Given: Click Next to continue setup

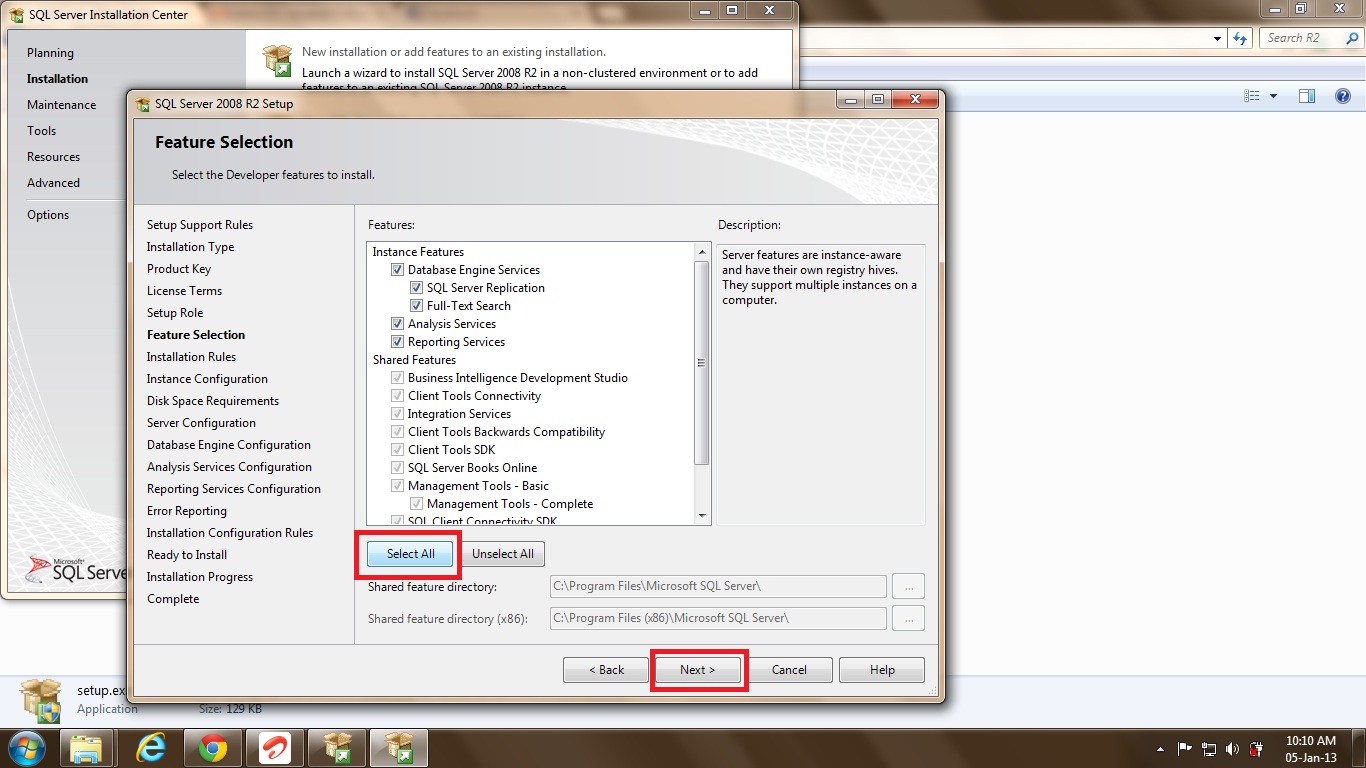Looking at the screenshot, I should pyautogui.click(x=697, y=670).
